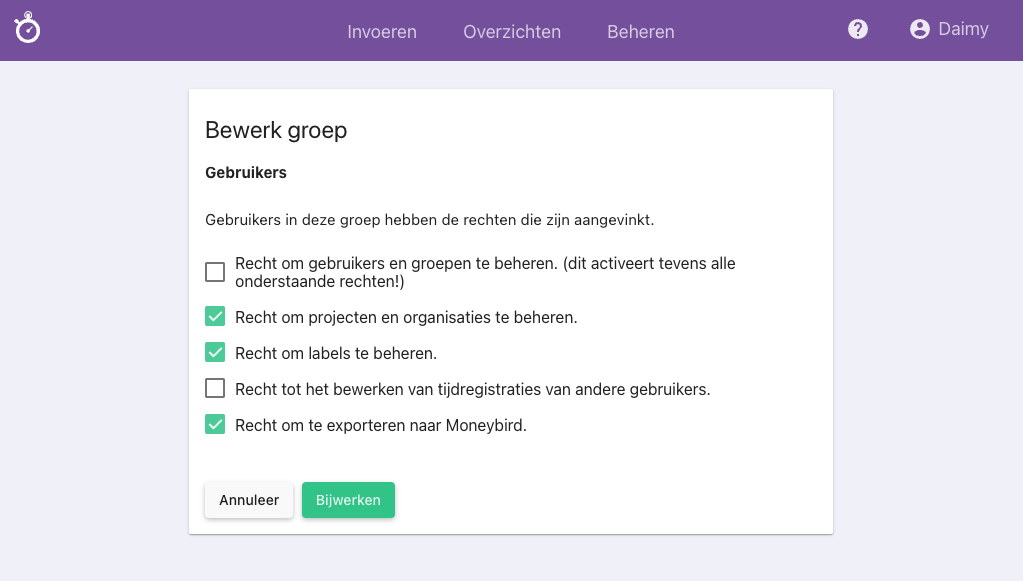The image size is (1023, 581).
Task: Click the 'Recht om projecten en organisaties' label text
Action: click(406, 317)
